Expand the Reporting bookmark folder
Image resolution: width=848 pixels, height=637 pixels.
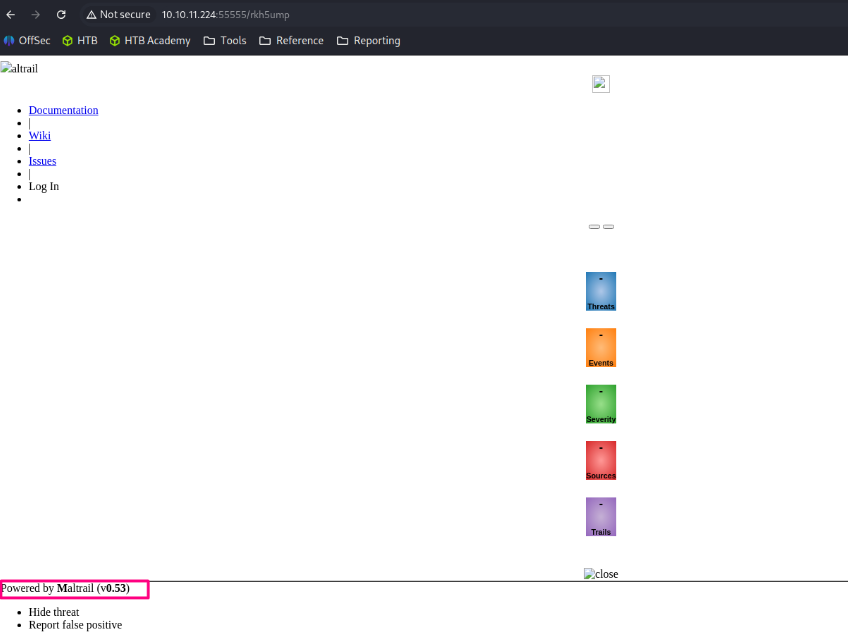(369, 41)
